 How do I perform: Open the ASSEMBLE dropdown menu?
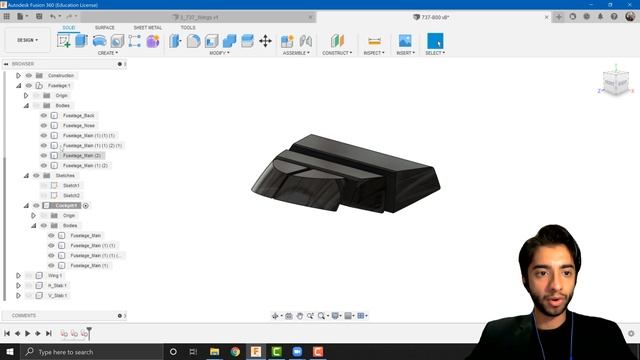click(x=296, y=53)
